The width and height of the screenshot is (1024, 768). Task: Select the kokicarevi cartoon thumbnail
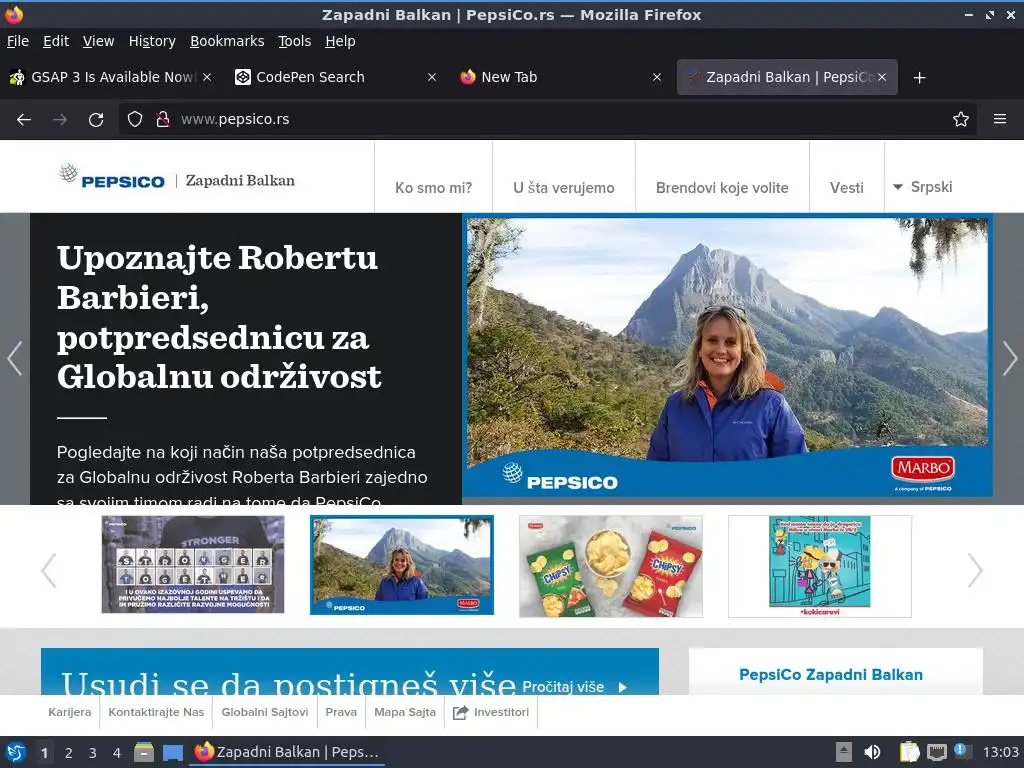click(820, 566)
